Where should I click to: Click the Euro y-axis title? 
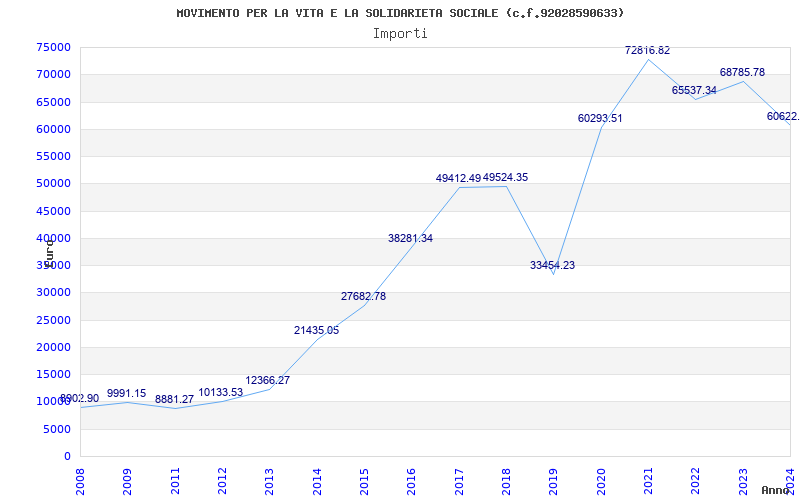[48, 252]
